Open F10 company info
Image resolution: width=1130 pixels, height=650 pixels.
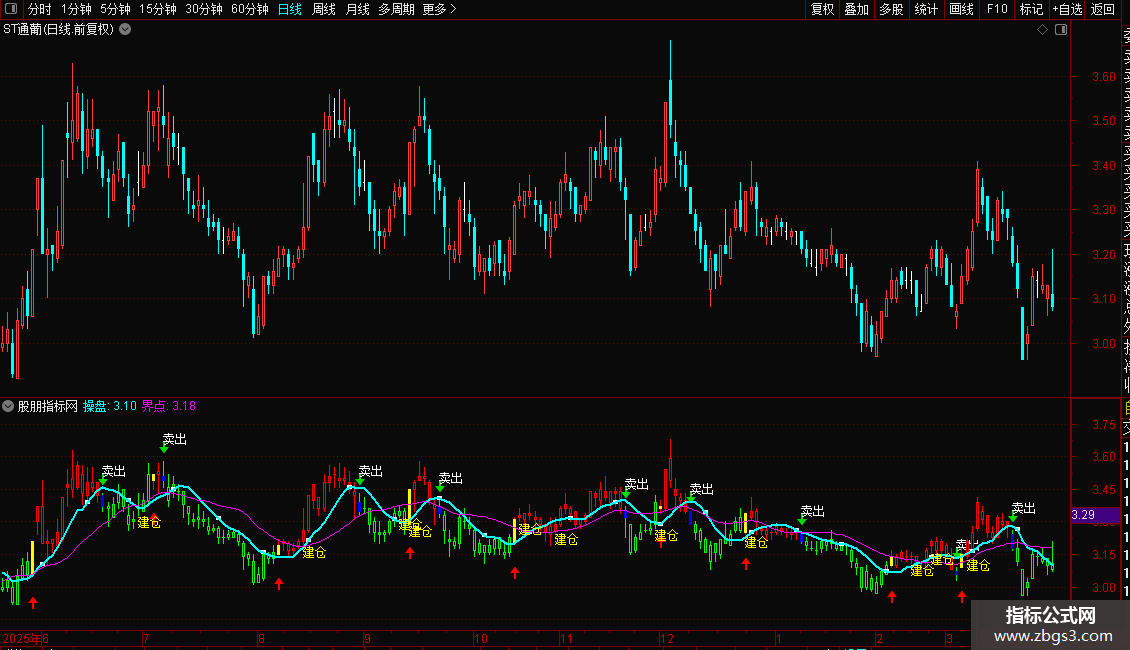point(997,9)
